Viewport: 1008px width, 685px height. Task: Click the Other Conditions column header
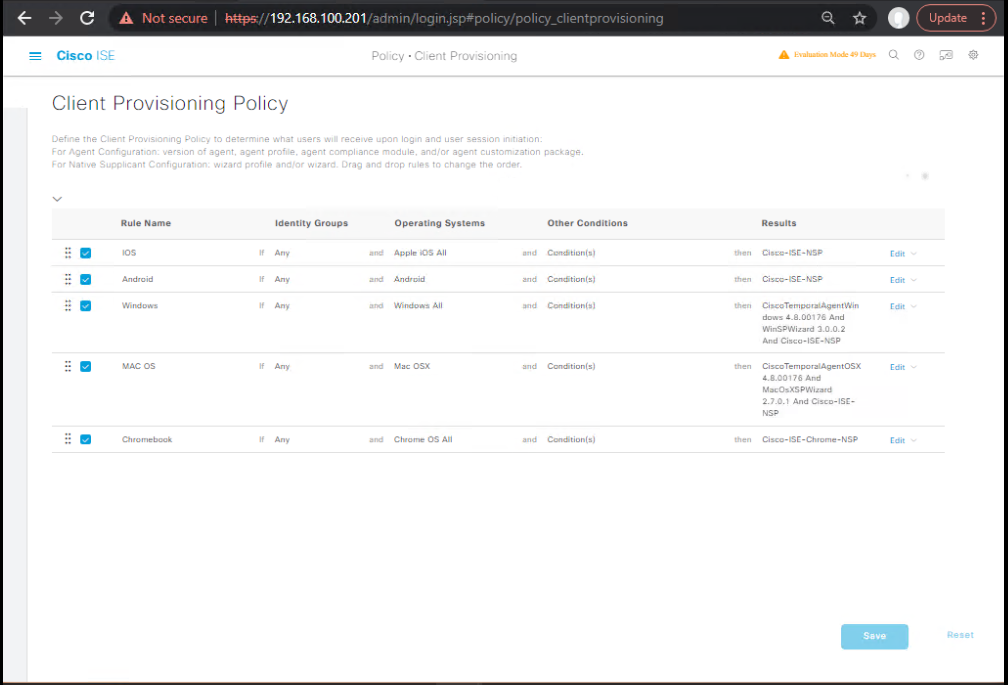coord(588,223)
